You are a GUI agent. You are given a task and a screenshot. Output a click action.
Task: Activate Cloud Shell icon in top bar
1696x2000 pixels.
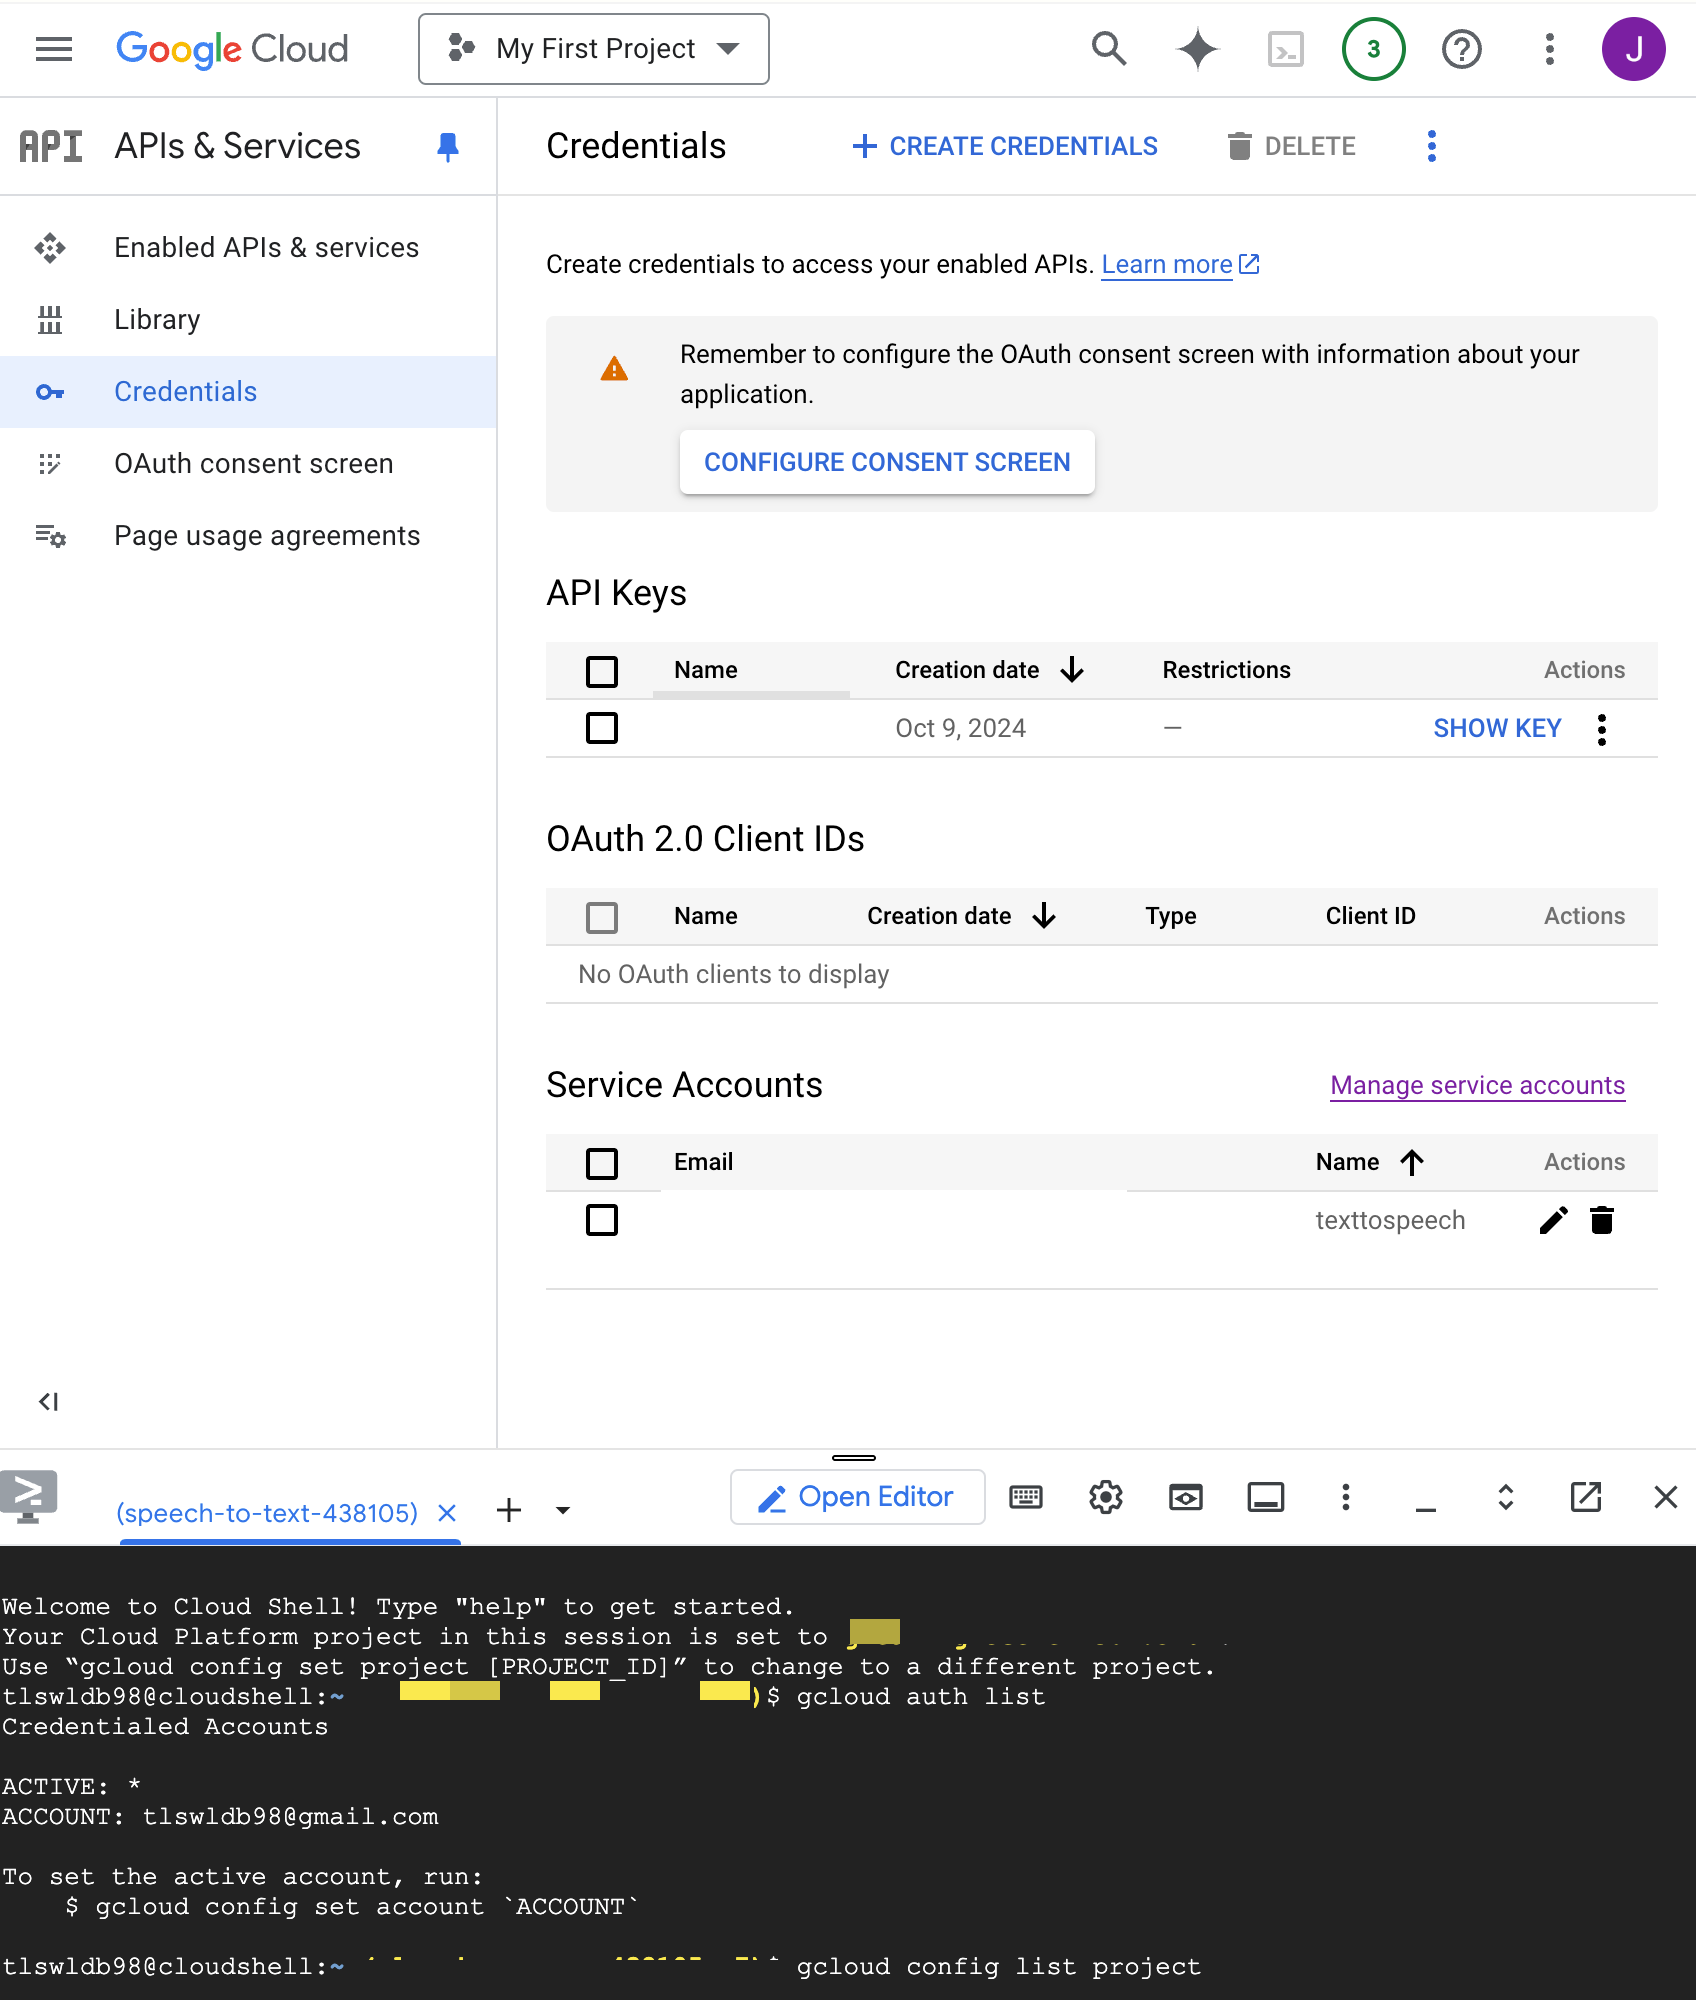point(1285,49)
